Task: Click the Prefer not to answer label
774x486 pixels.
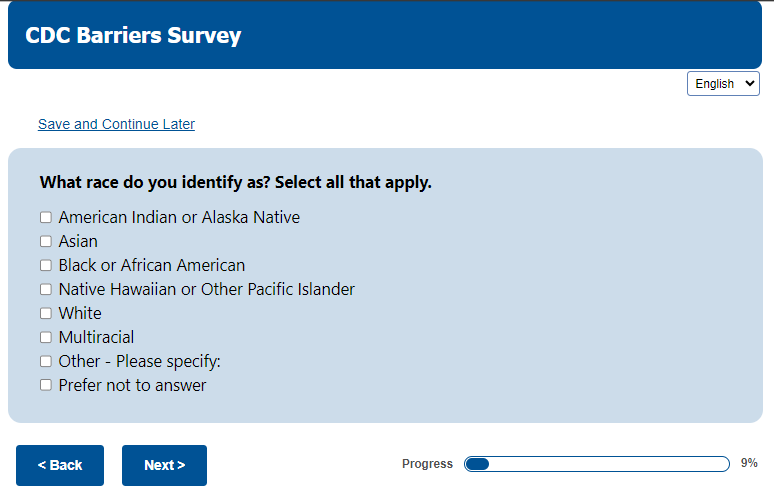Action: coord(132,385)
